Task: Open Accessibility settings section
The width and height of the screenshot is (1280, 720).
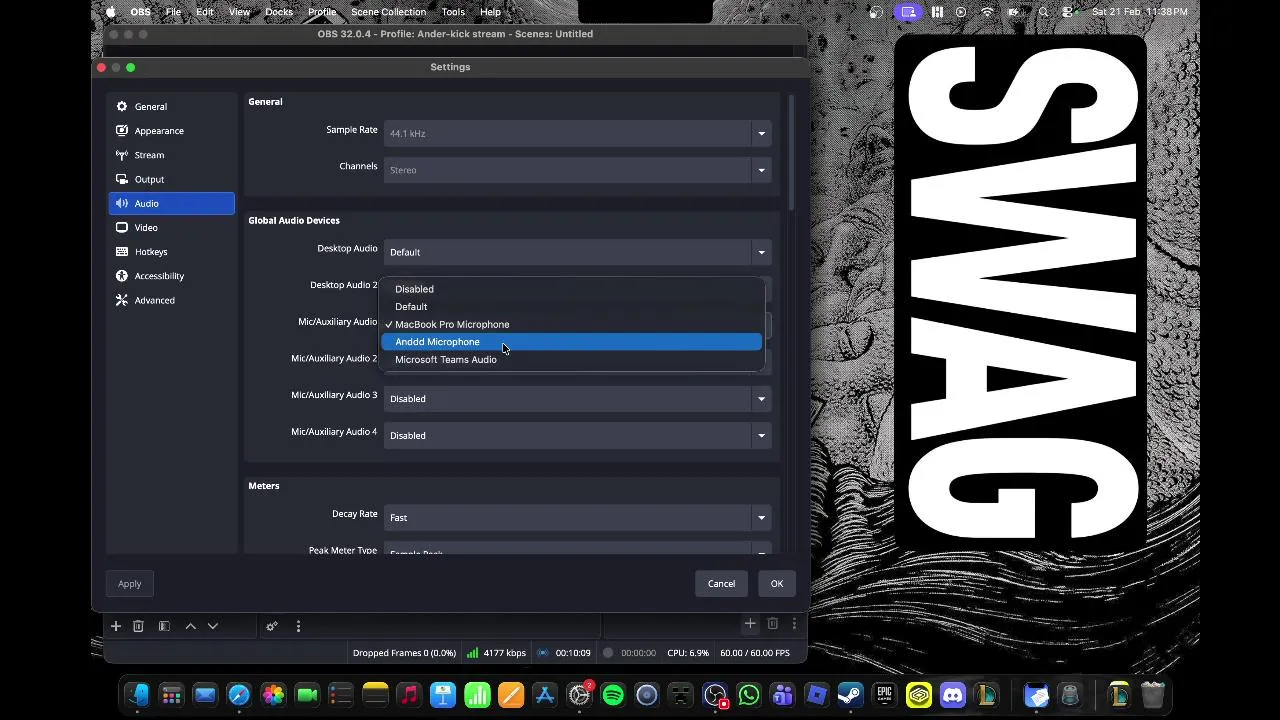Action: (x=171, y=276)
